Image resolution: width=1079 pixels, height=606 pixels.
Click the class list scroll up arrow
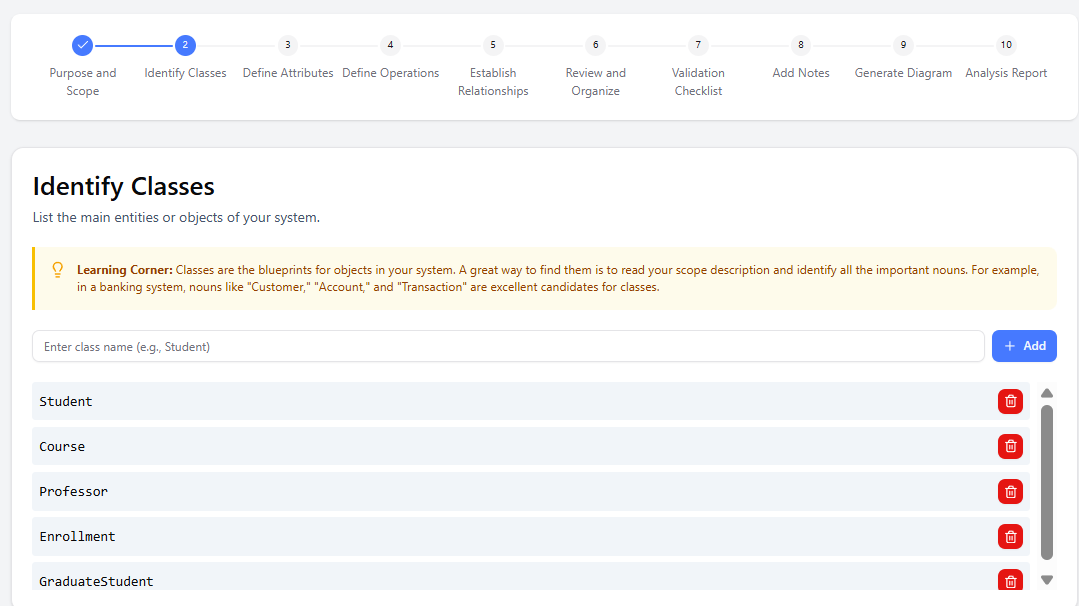(x=1047, y=393)
